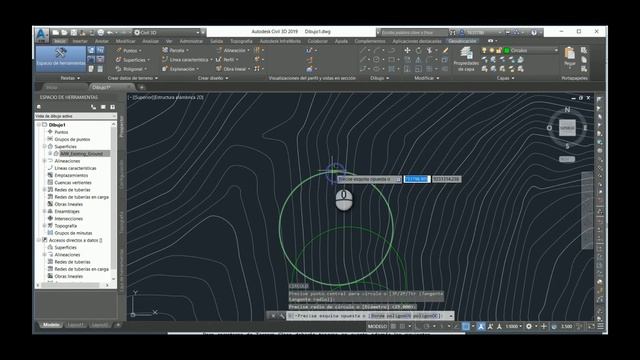The width and height of the screenshot is (640, 360).
Task: Open the Poligonal dropdown
Action: 131,69
